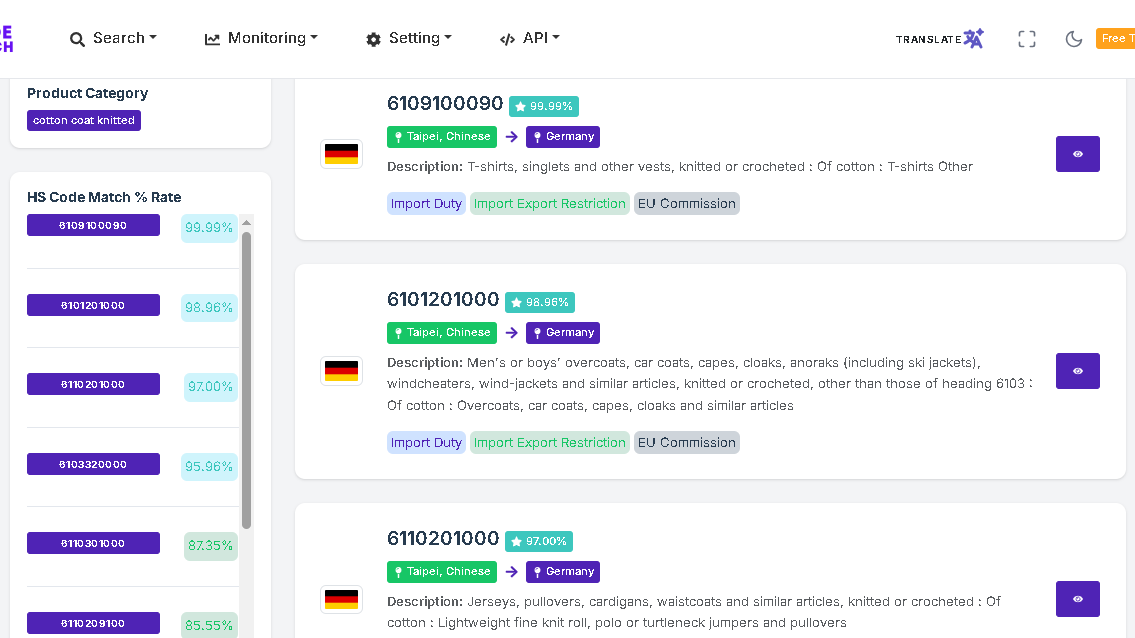Image resolution: width=1135 pixels, height=638 pixels.
Task: View details of HS code 6109100090 result
Action: pos(1077,154)
